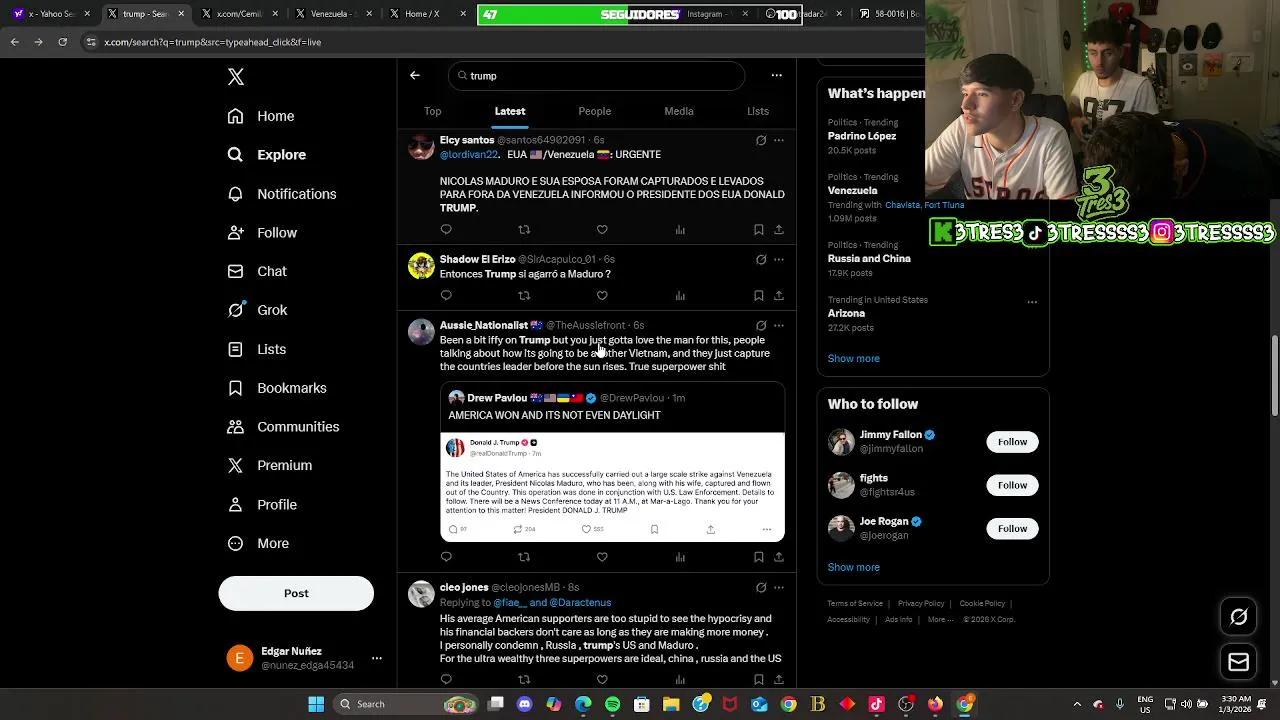Open account menu dots beside Edgar Nuñez
1280x720 pixels.
point(377,658)
